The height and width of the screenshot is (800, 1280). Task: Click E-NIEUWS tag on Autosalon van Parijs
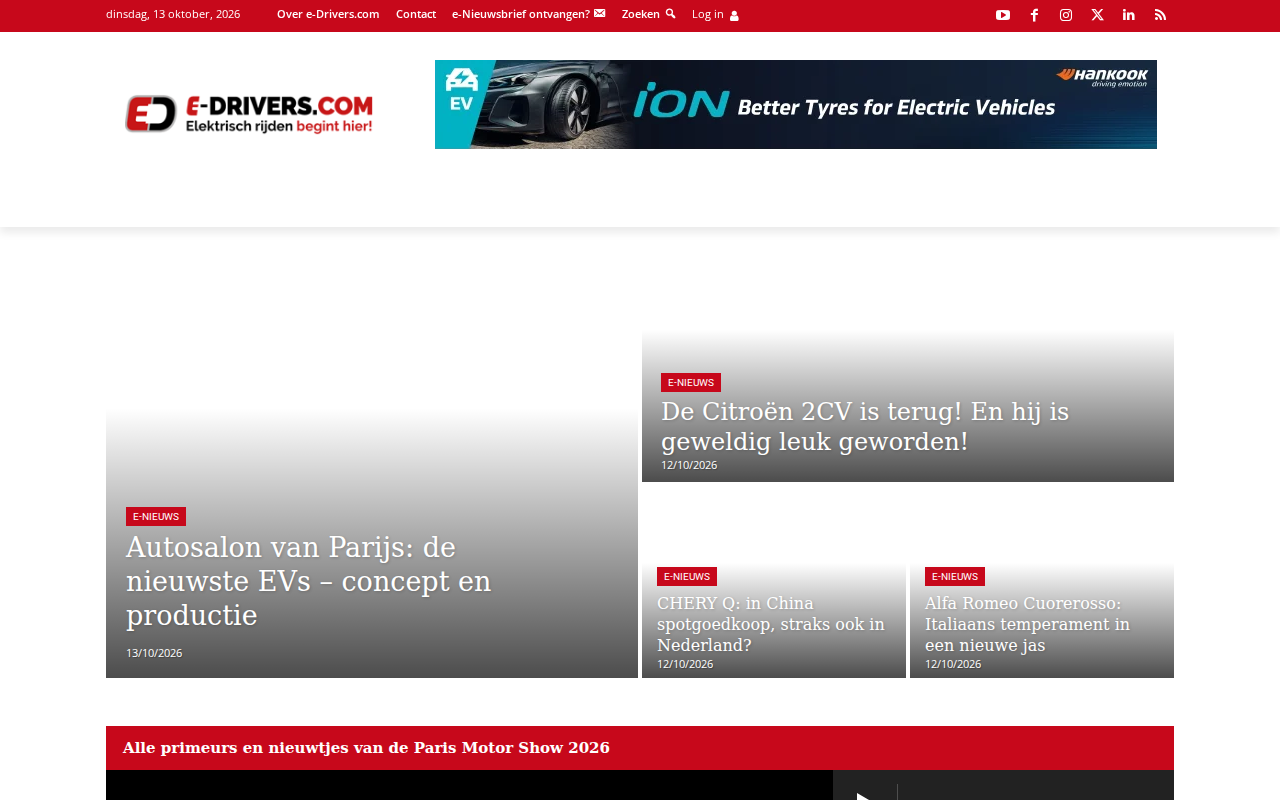coord(156,517)
